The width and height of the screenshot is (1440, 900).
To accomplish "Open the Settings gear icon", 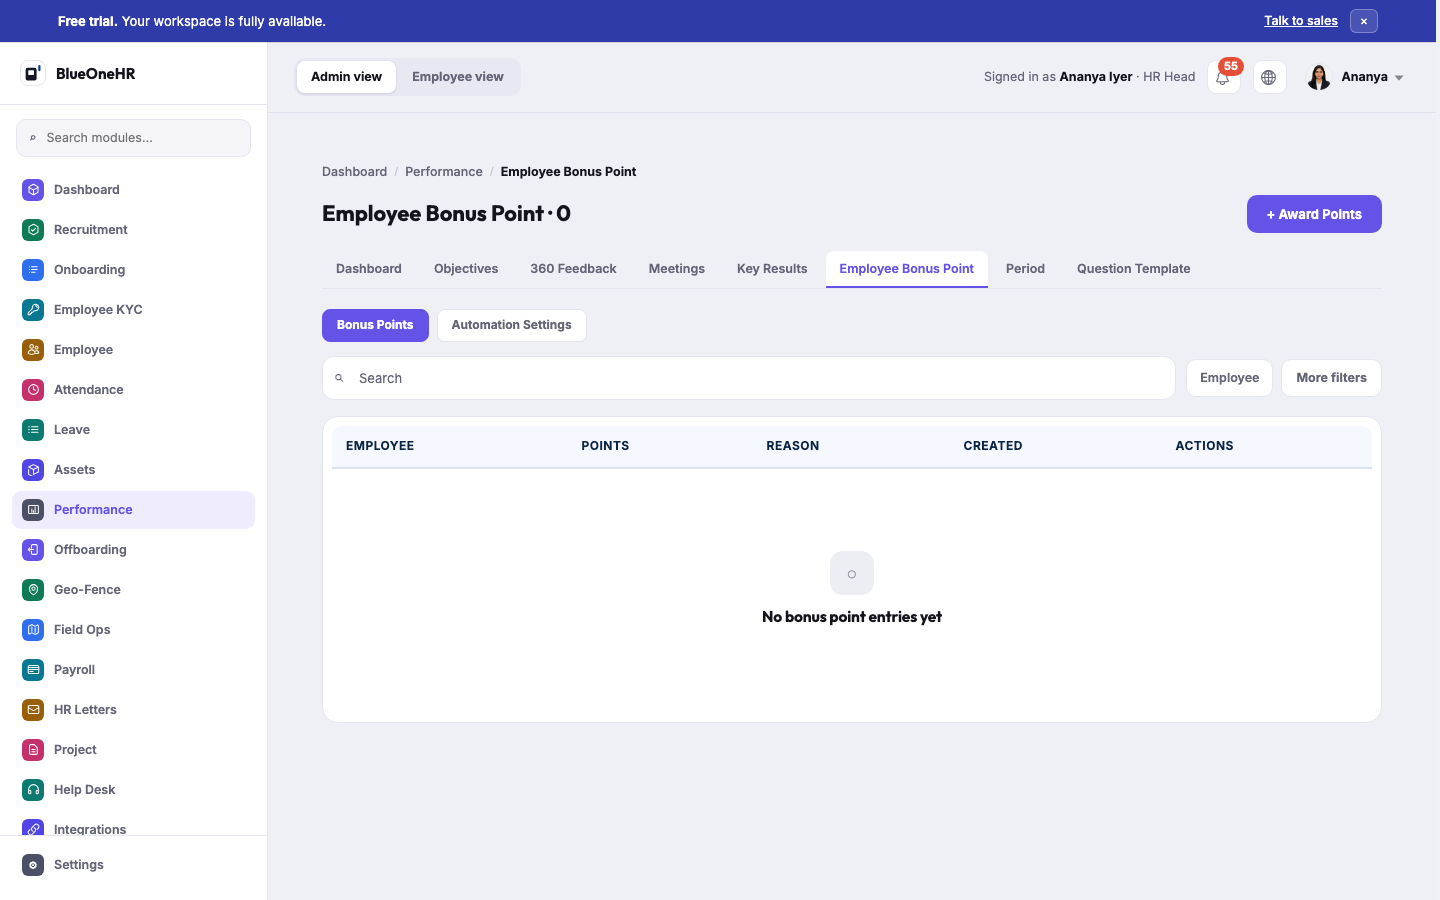I will click(33, 864).
